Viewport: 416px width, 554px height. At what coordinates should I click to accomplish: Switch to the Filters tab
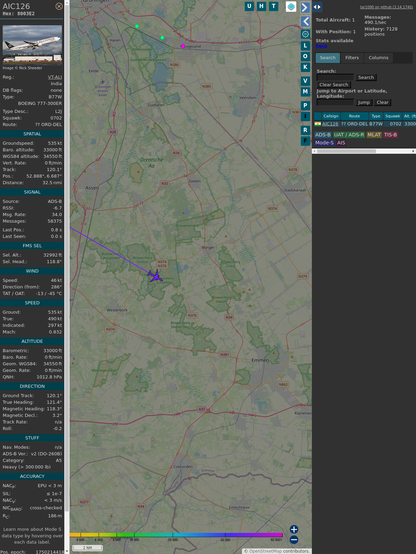352,58
